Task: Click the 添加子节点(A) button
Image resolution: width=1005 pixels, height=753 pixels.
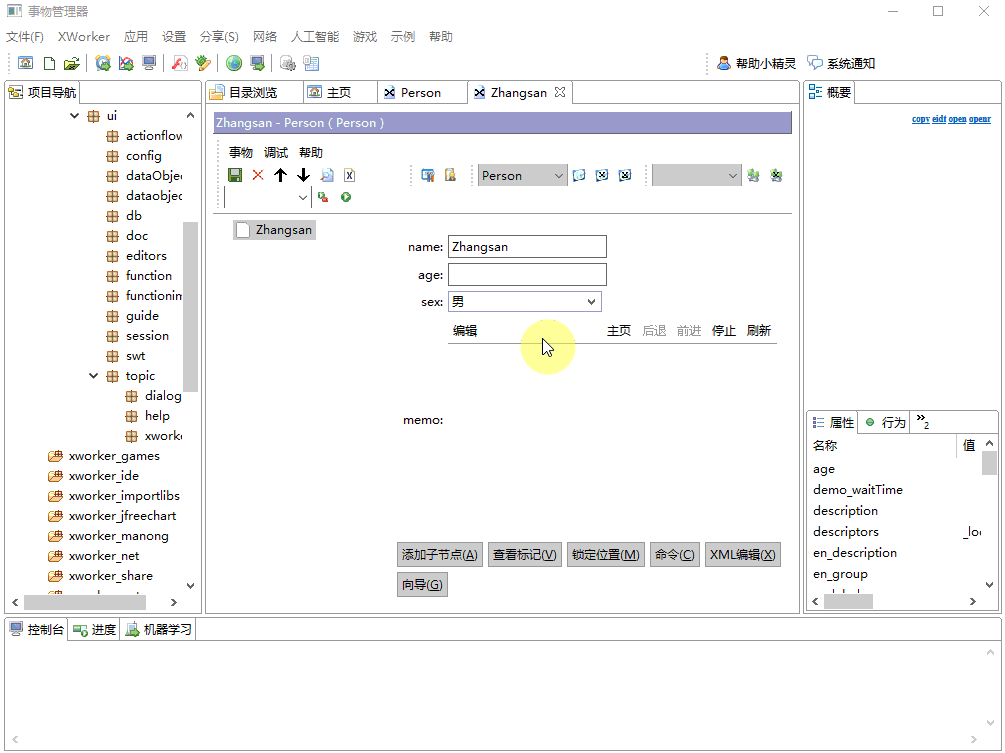Action: [x=440, y=555]
